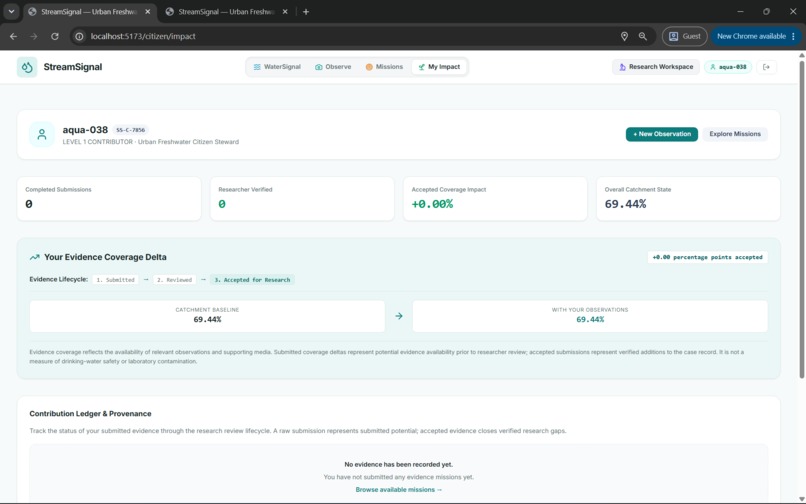
Task: Click the +0.00 percentage points accepted badge
Action: 707,257
